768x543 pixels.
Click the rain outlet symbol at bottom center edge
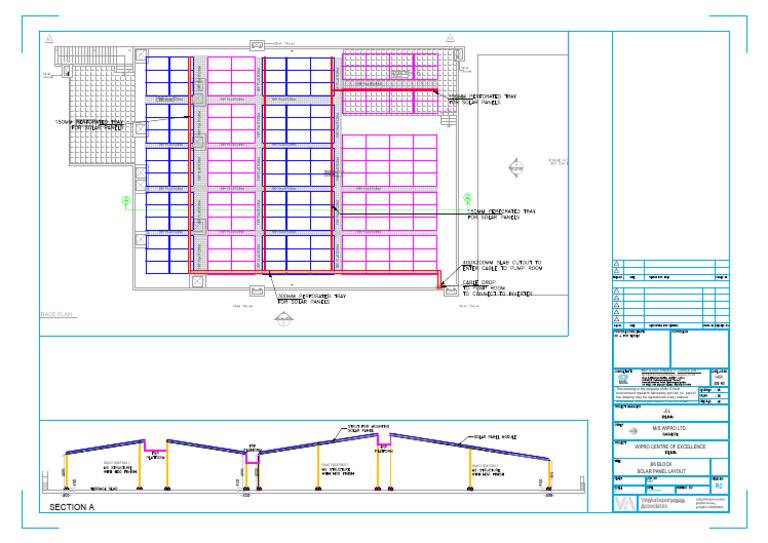[x=257, y=291]
